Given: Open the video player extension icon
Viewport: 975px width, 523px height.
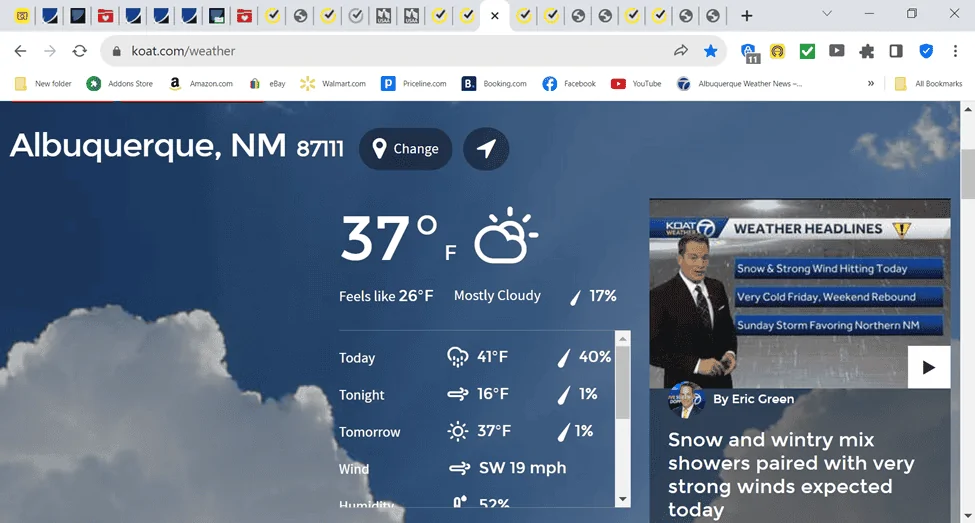Looking at the screenshot, I should [837, 50].
